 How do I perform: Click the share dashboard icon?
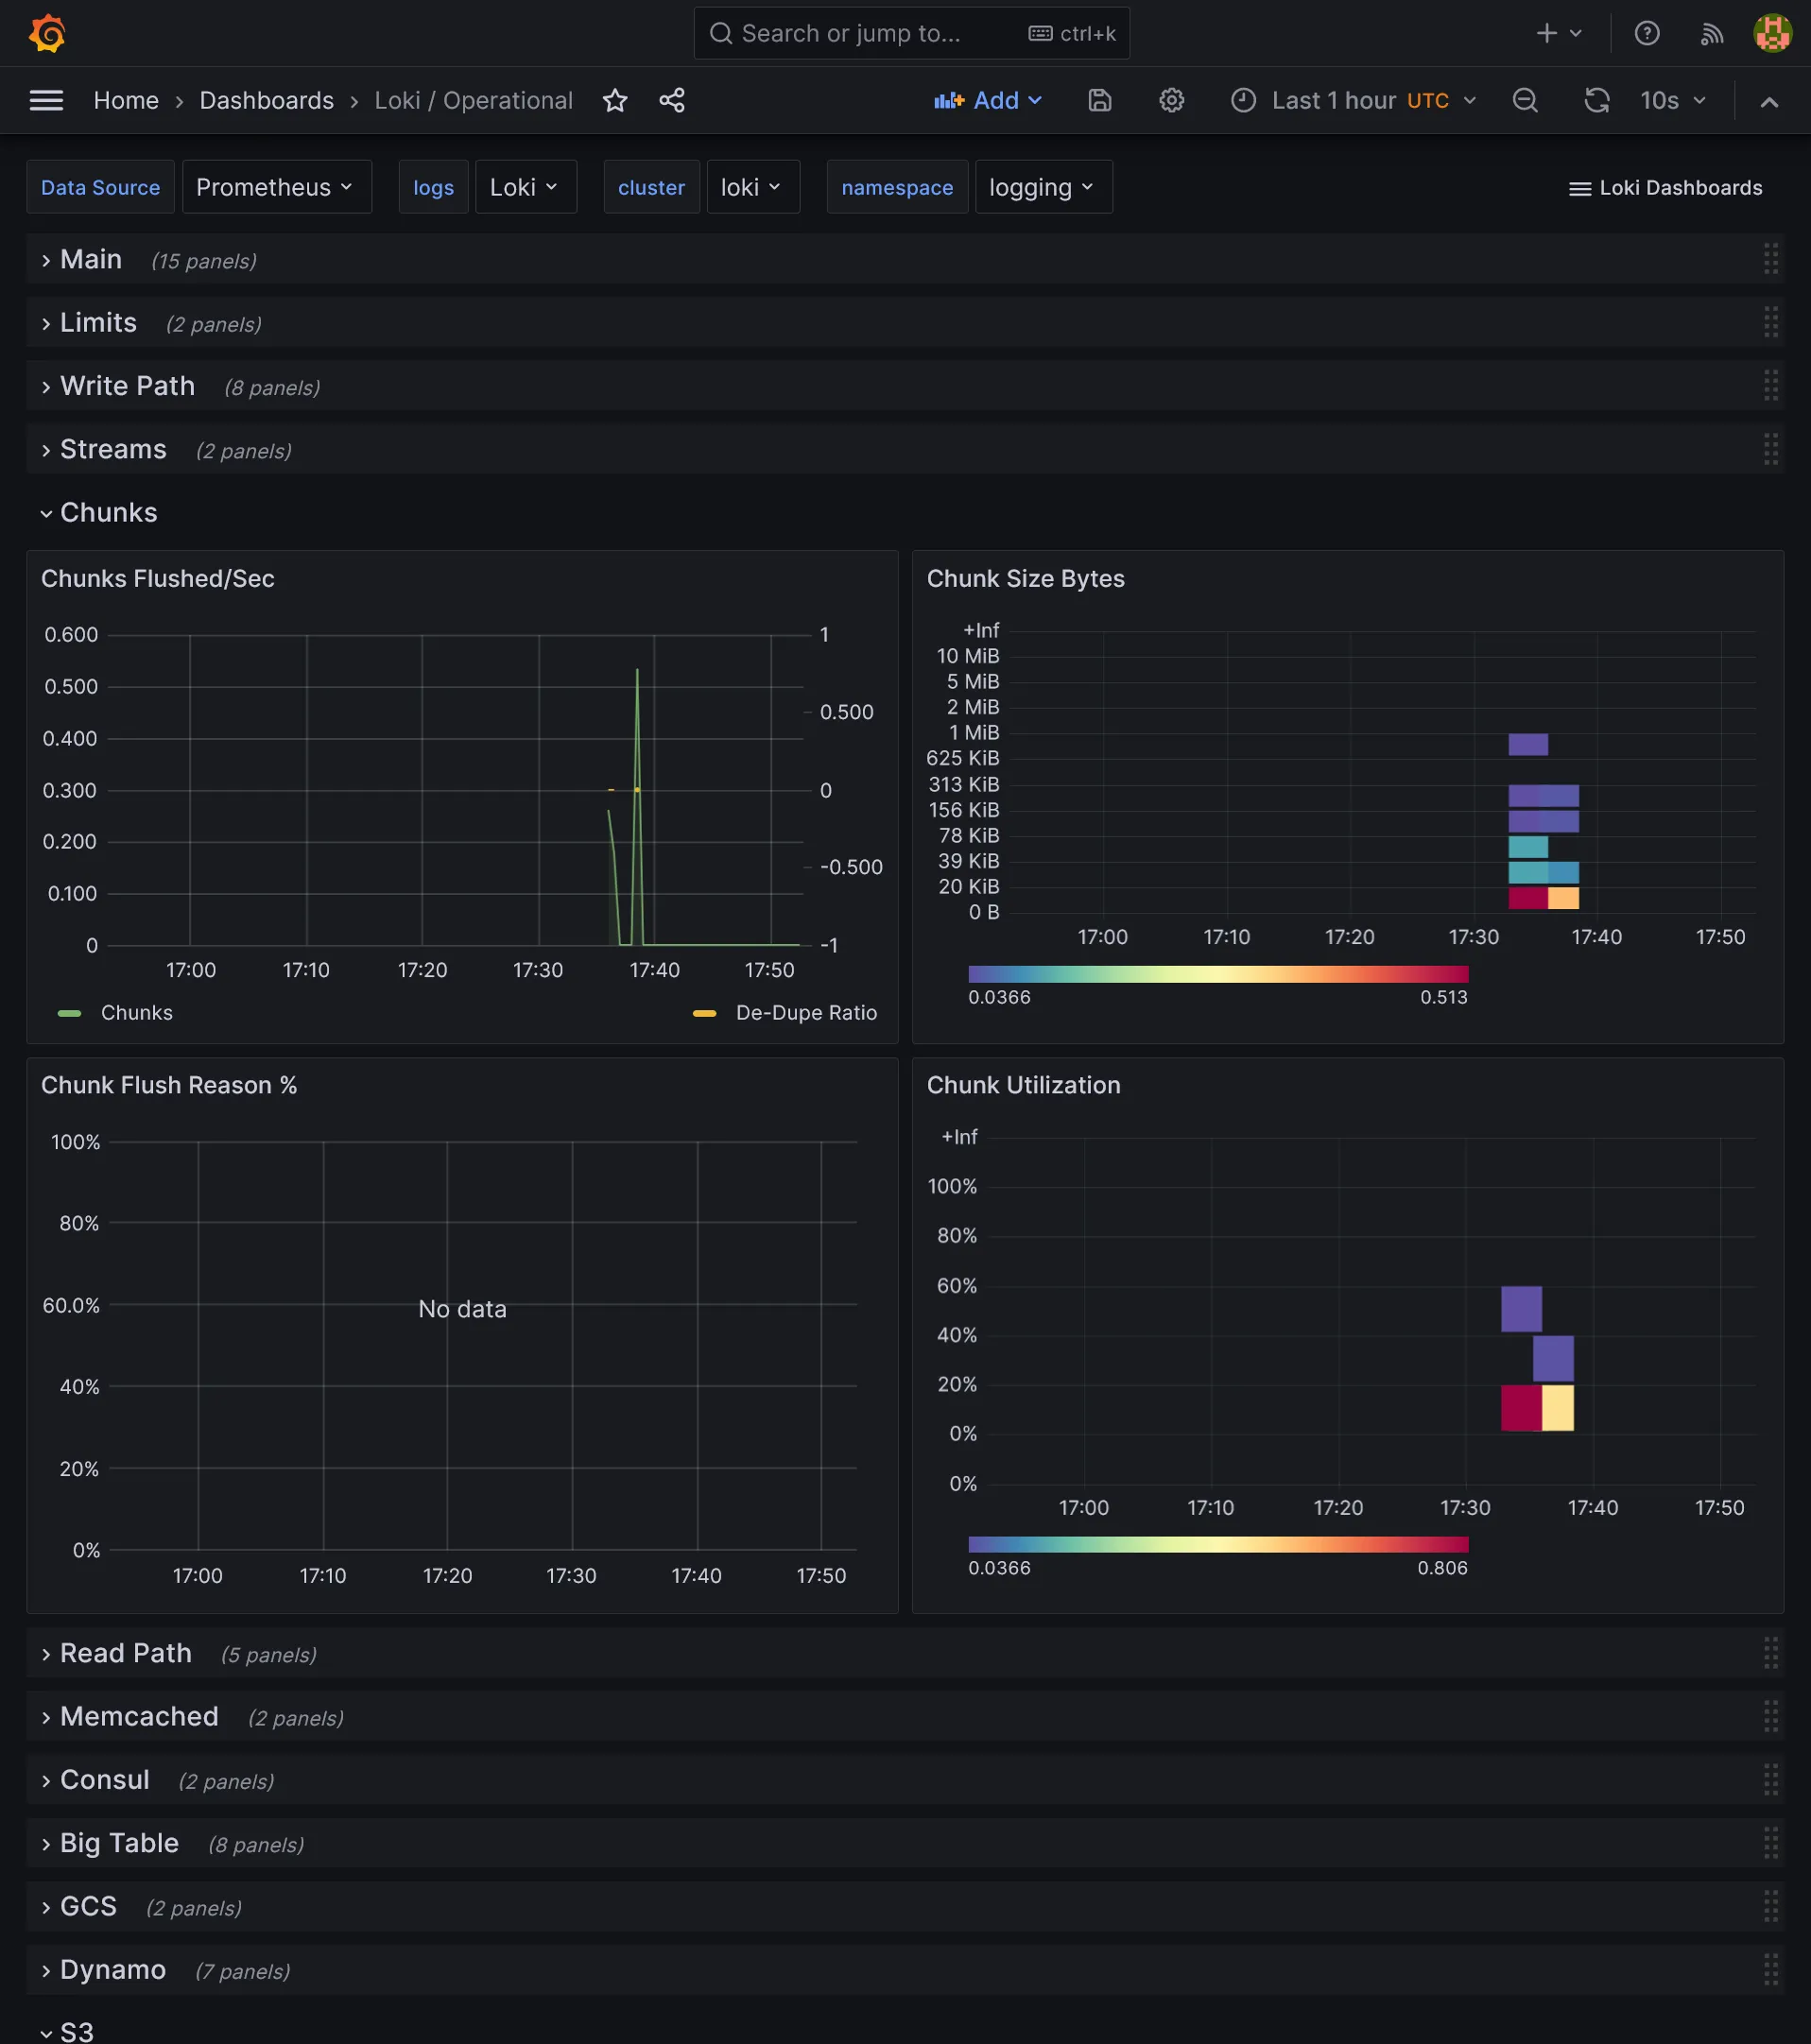click(x=672, y=100)
